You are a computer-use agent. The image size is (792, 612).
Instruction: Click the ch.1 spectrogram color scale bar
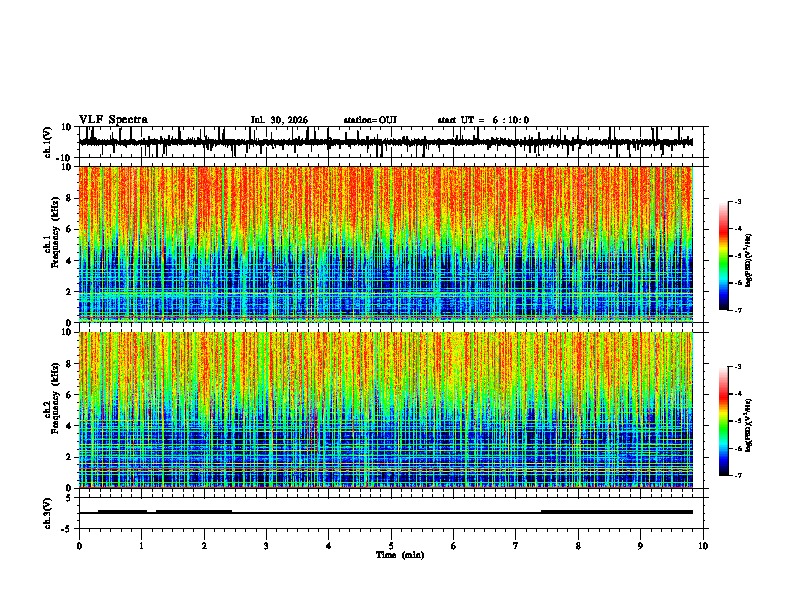pyautogui.click(x=724, y=255)
